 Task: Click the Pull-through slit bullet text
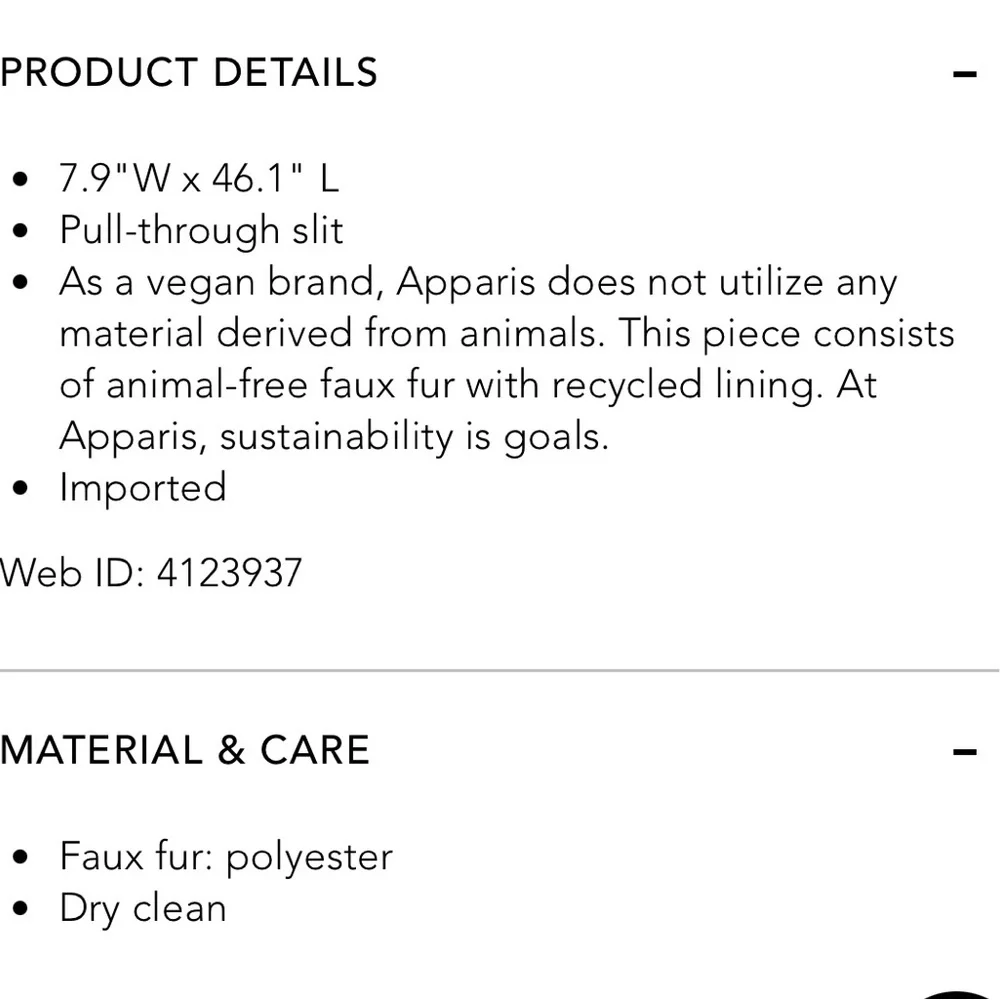(202, 230)
